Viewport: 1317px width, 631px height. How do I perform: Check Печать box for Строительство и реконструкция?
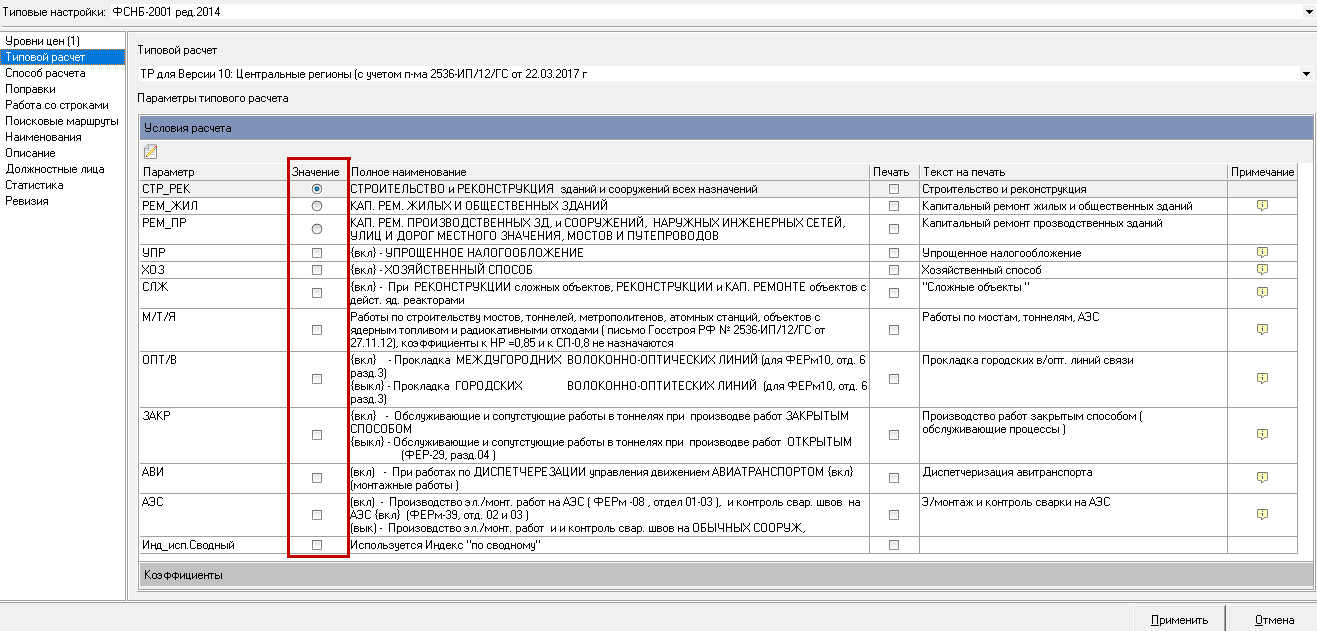point(894,189)
